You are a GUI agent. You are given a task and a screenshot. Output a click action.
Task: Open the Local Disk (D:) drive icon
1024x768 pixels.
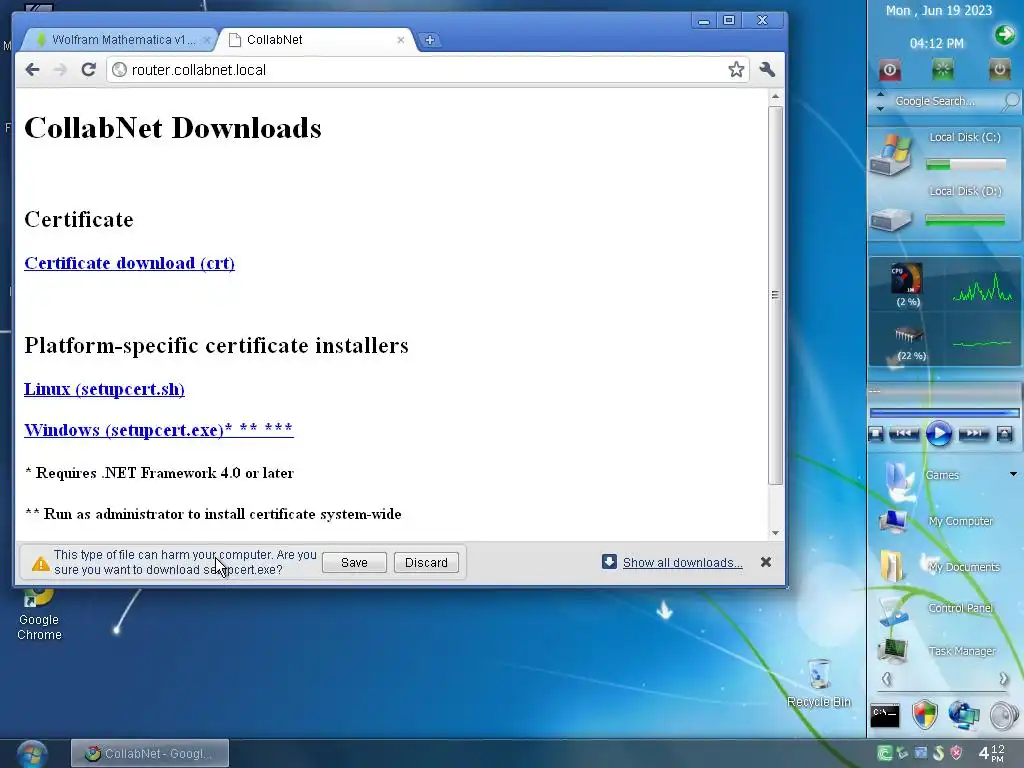point(891,219)
